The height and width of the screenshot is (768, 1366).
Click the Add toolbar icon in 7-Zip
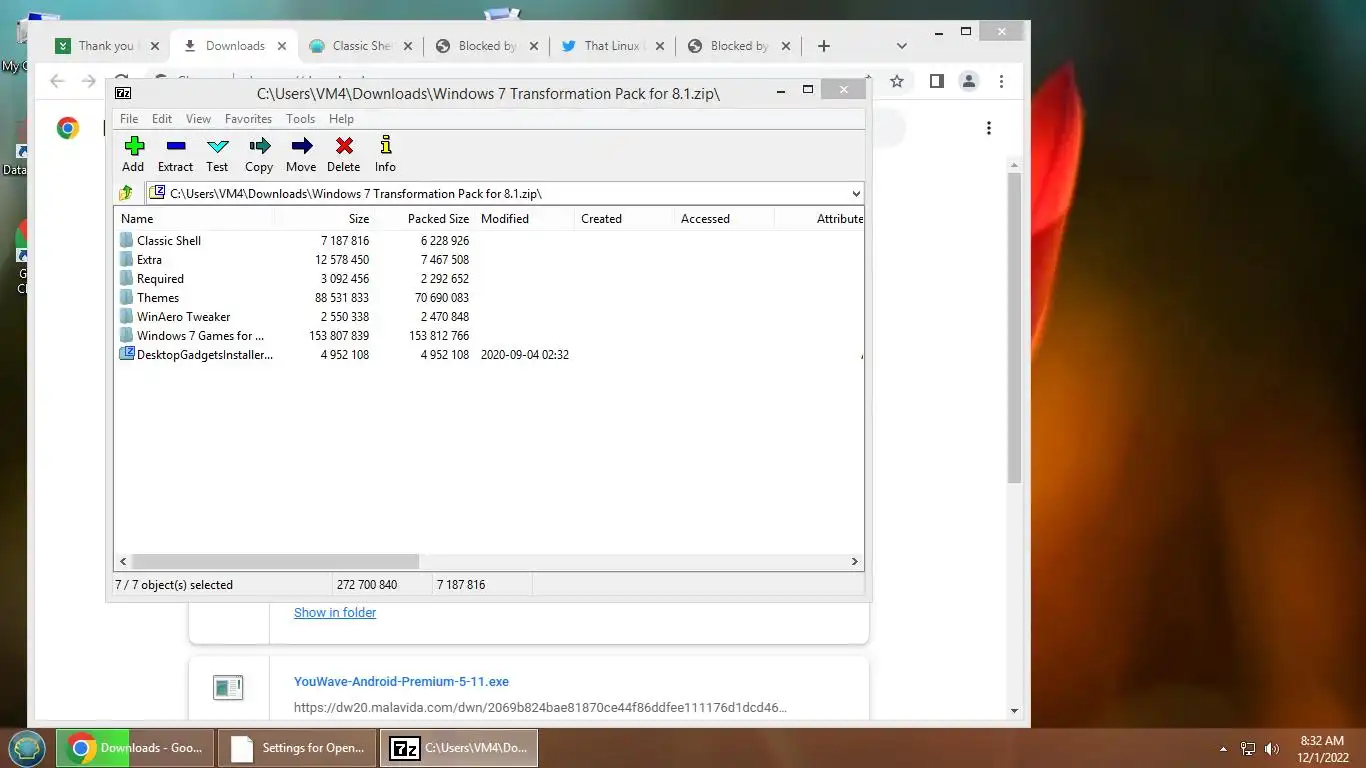(133, 146)
